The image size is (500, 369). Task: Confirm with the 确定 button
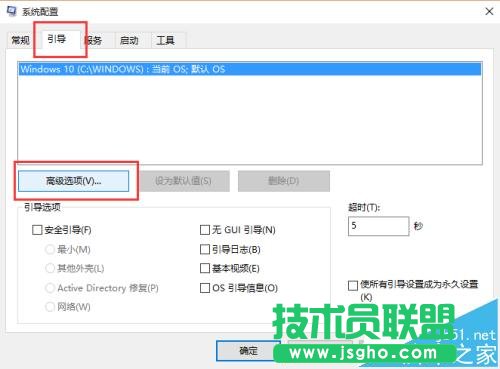pos(248,351)
